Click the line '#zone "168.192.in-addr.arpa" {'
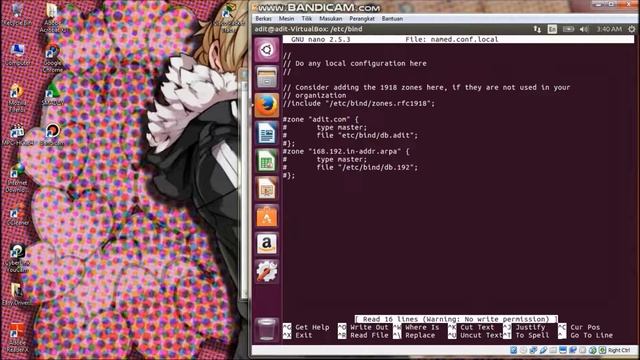This screenshot has height=360, width=640. (346, 151)
